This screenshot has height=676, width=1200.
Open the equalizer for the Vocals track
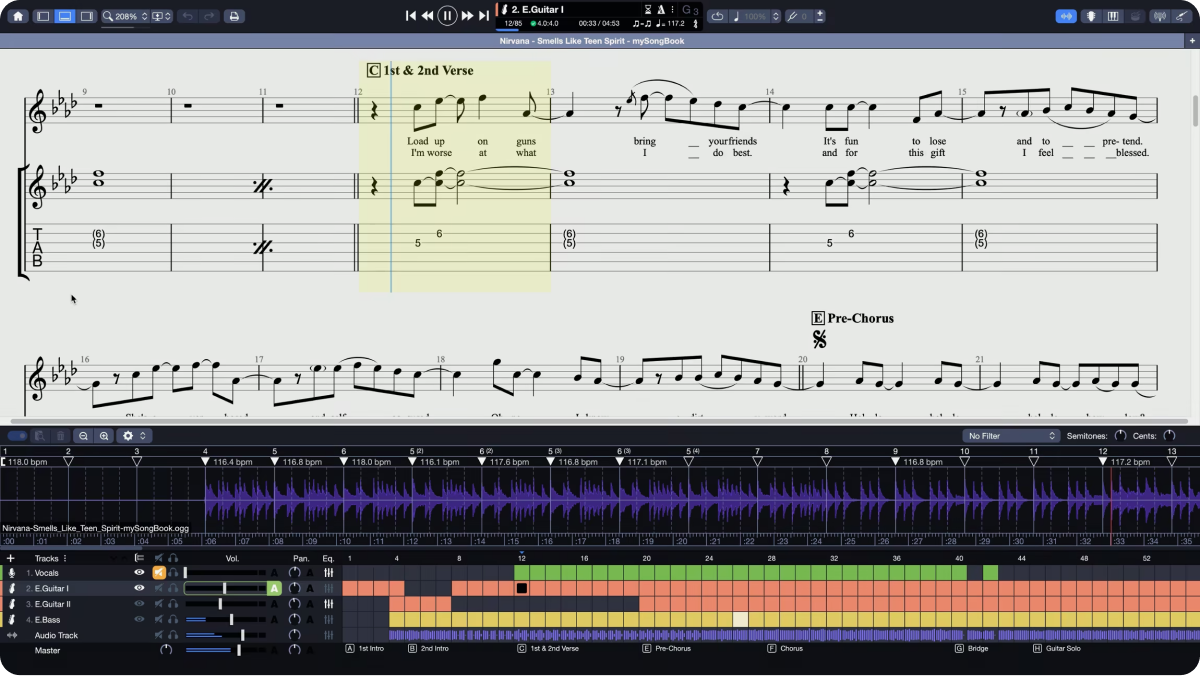coord(328,573)
